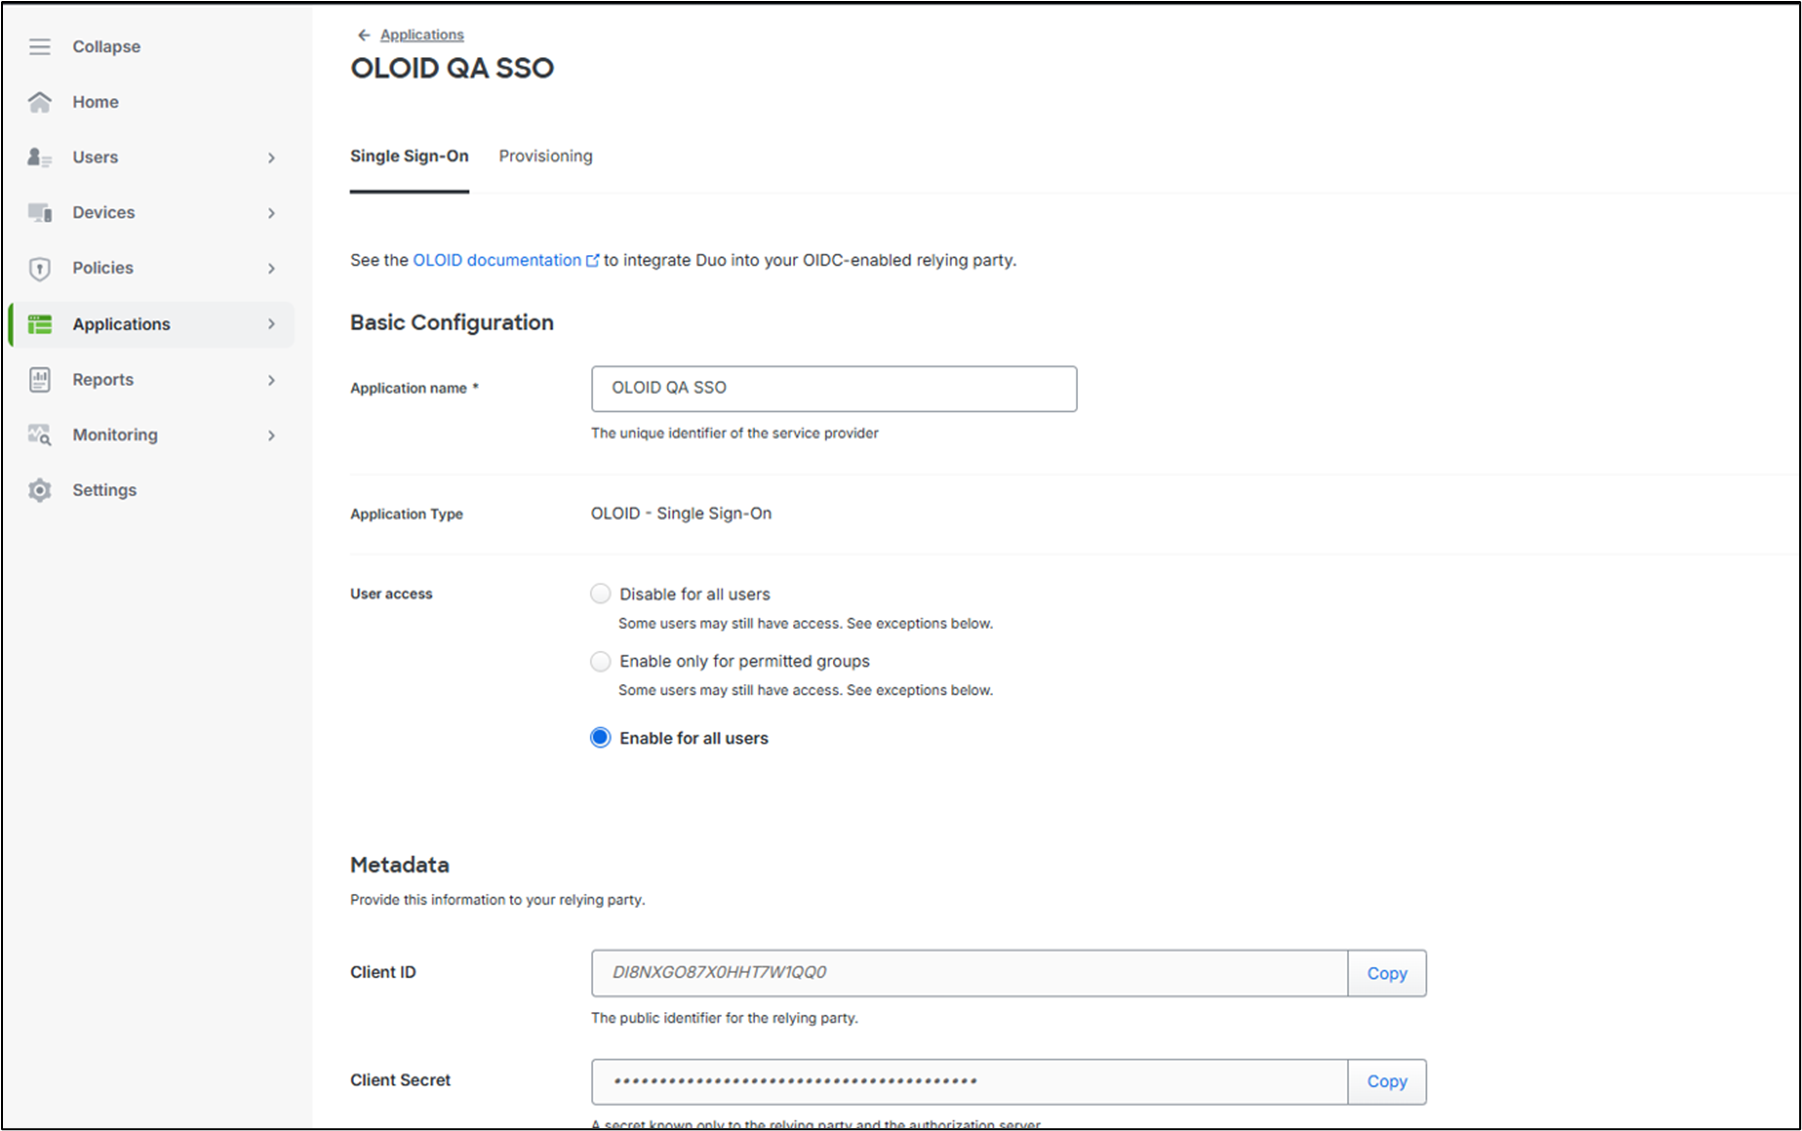This screenshot has width=1802, height=1131.
Task: Click the Home house icon
Action: (x=40, y=102)
